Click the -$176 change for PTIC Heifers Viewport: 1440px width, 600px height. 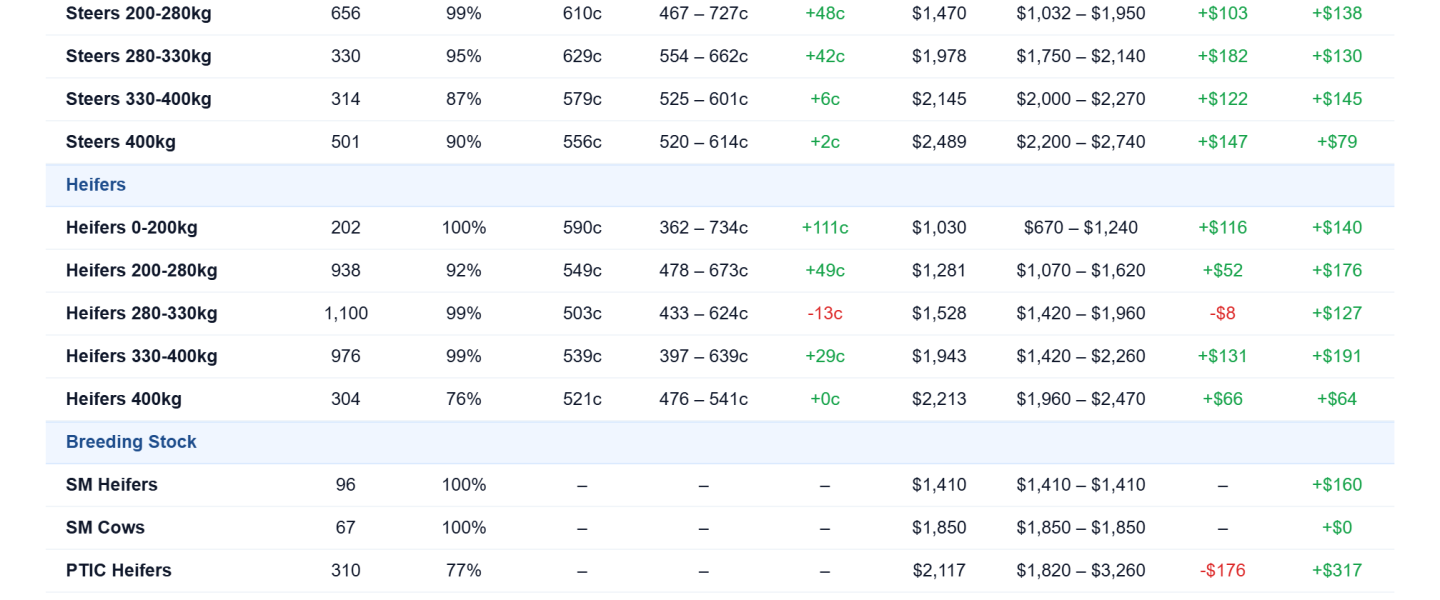[x=1223, y=571]
